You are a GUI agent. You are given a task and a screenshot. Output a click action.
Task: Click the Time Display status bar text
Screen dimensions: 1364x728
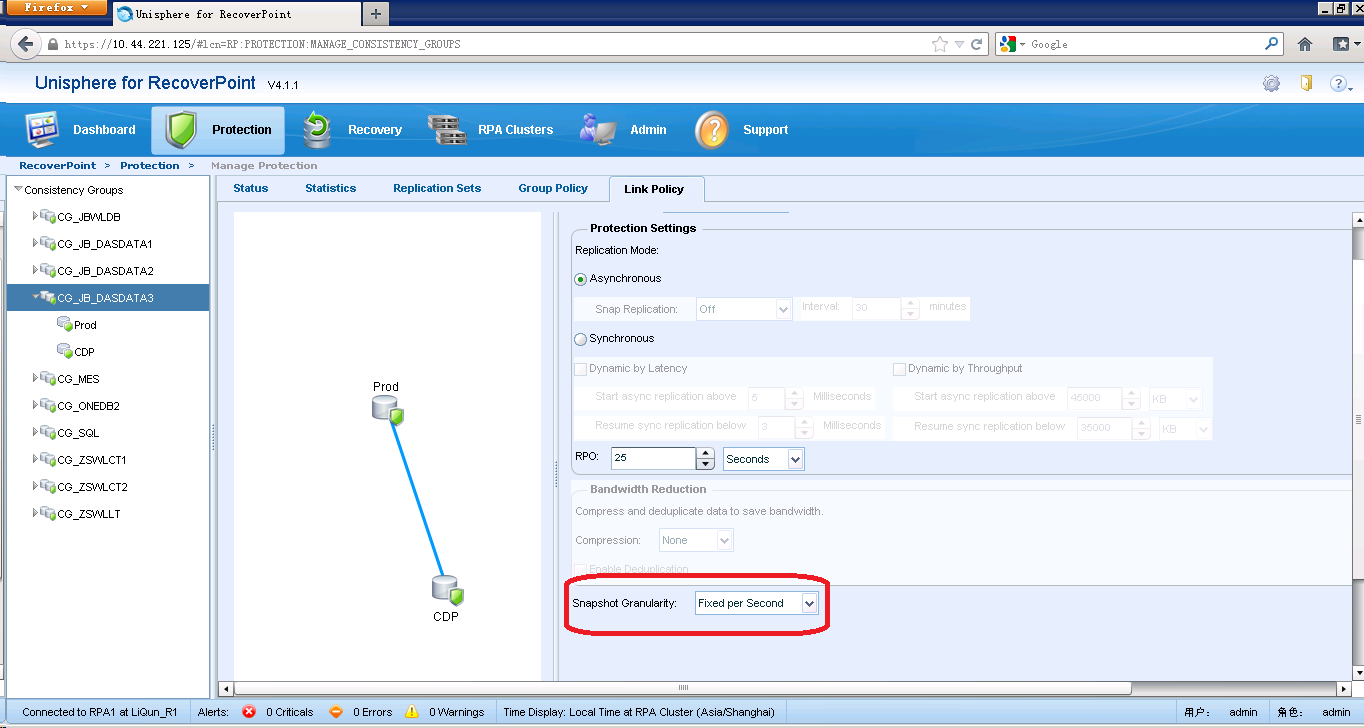(x=639, y=712)
